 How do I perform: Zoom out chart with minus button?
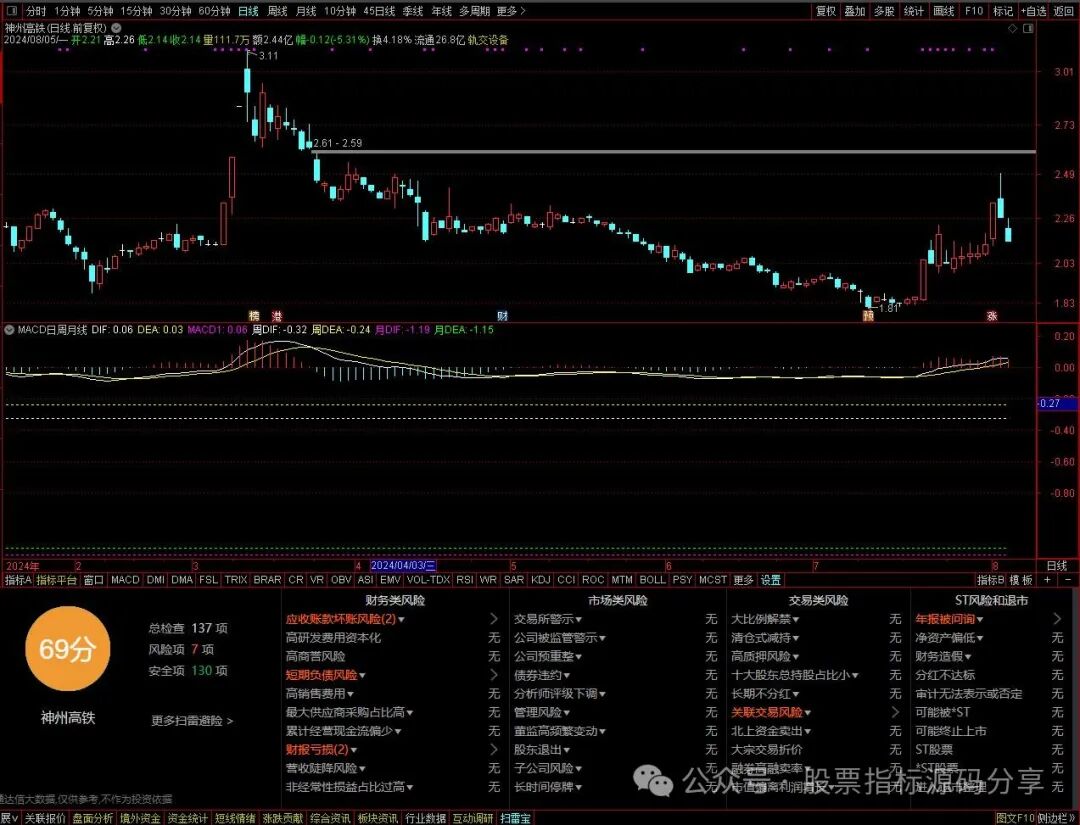pyautogui.click(x=1068, y=581)
